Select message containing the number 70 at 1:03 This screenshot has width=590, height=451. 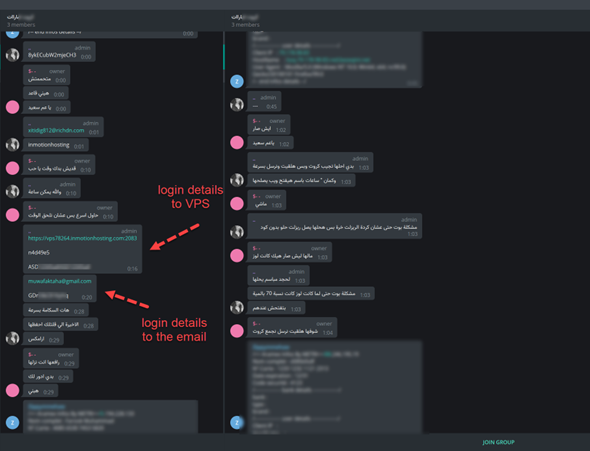(x=311, y=293)
